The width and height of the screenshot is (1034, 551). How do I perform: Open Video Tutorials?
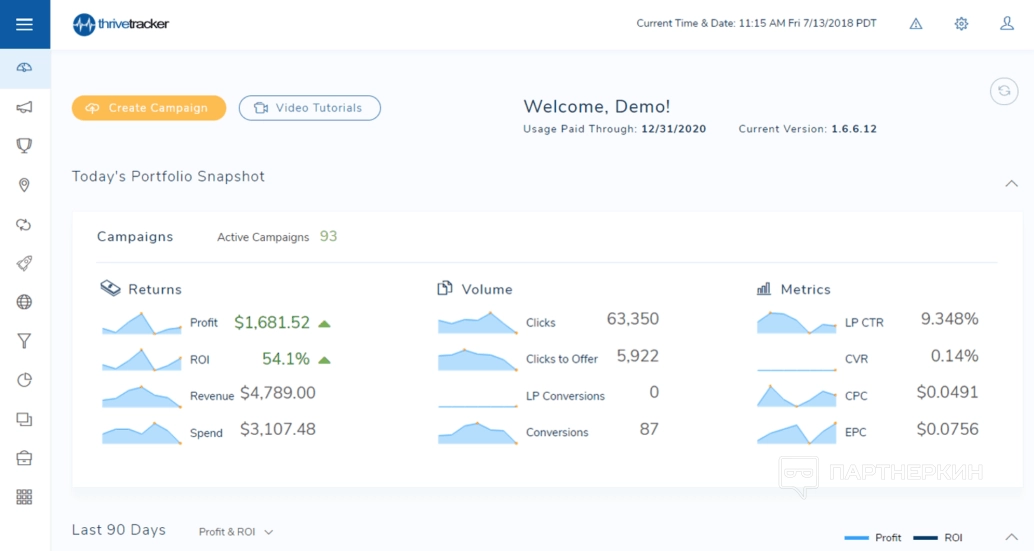309,108
